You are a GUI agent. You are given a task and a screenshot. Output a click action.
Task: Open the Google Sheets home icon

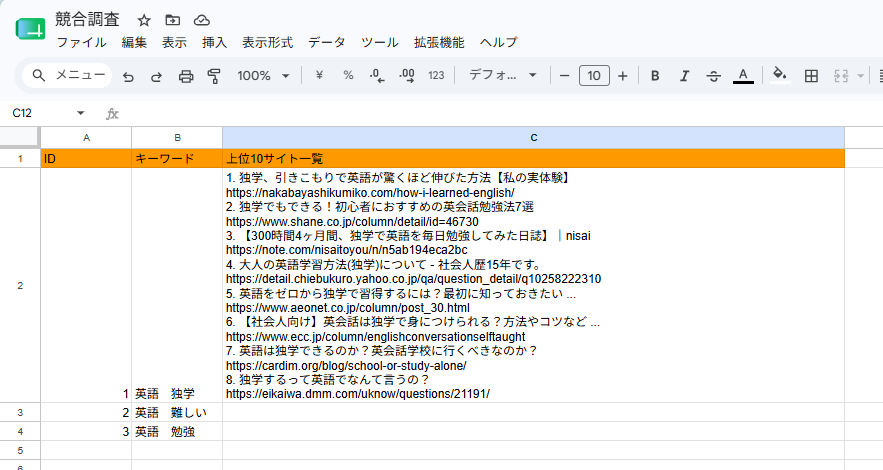click(30, 29)
